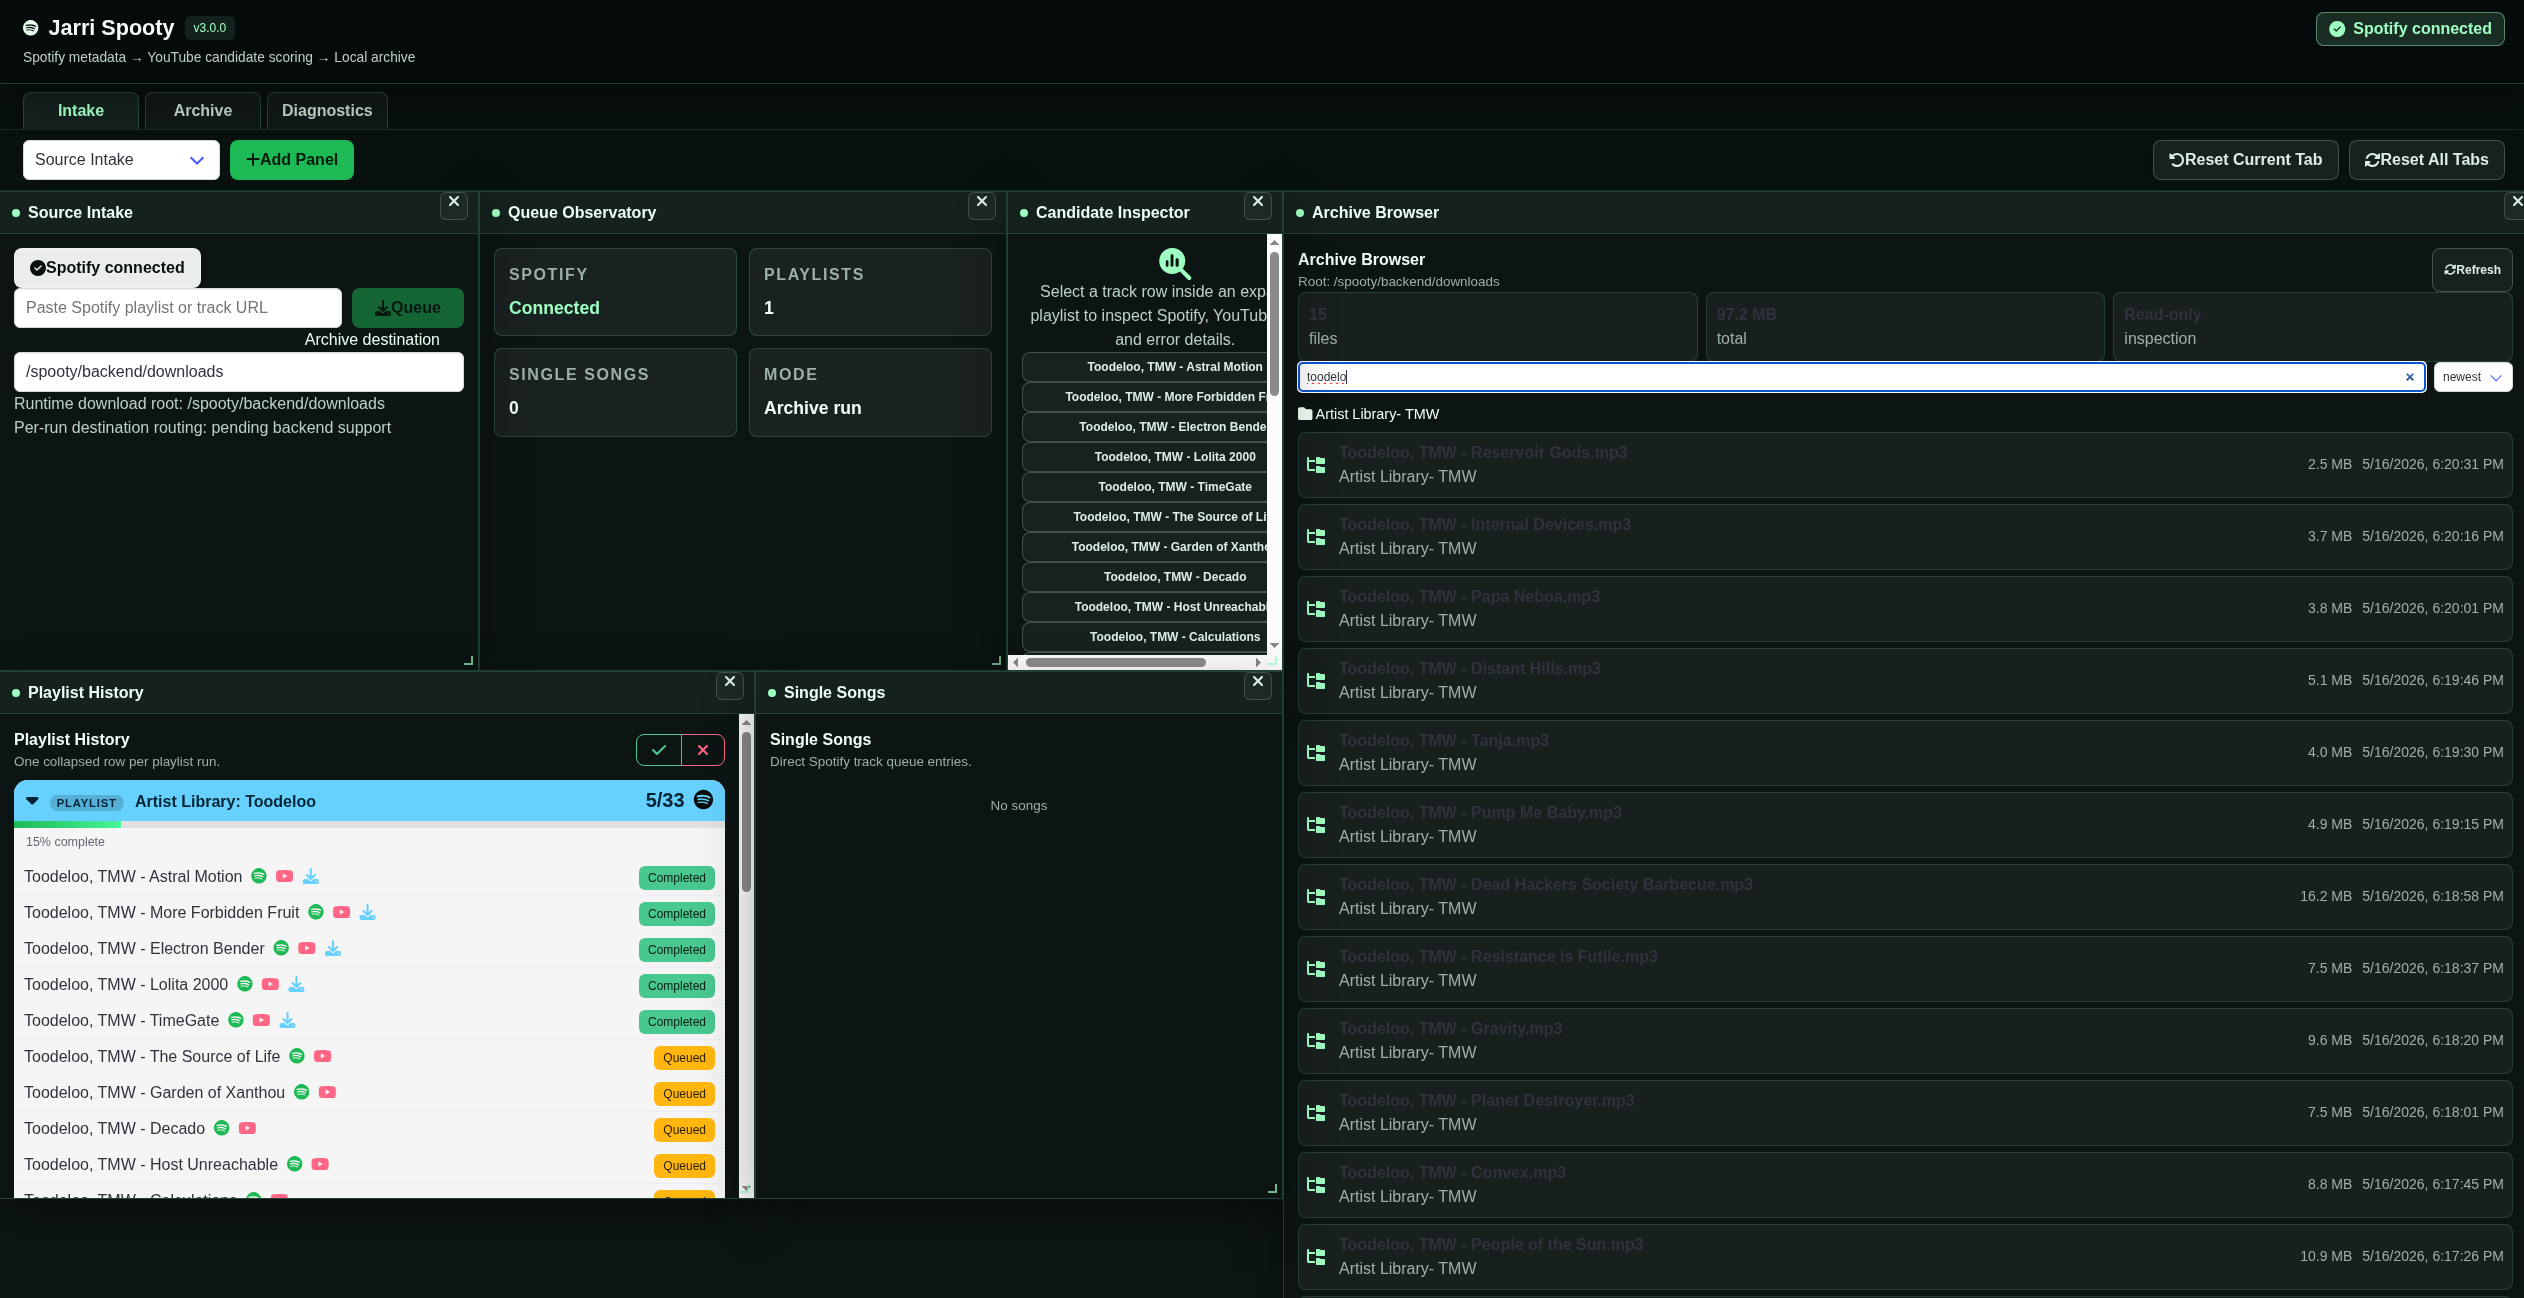This screenshot has height=1298, width=2524.
Task: Click file tree icon for Gravity.mp3
Action: 1317,1041
